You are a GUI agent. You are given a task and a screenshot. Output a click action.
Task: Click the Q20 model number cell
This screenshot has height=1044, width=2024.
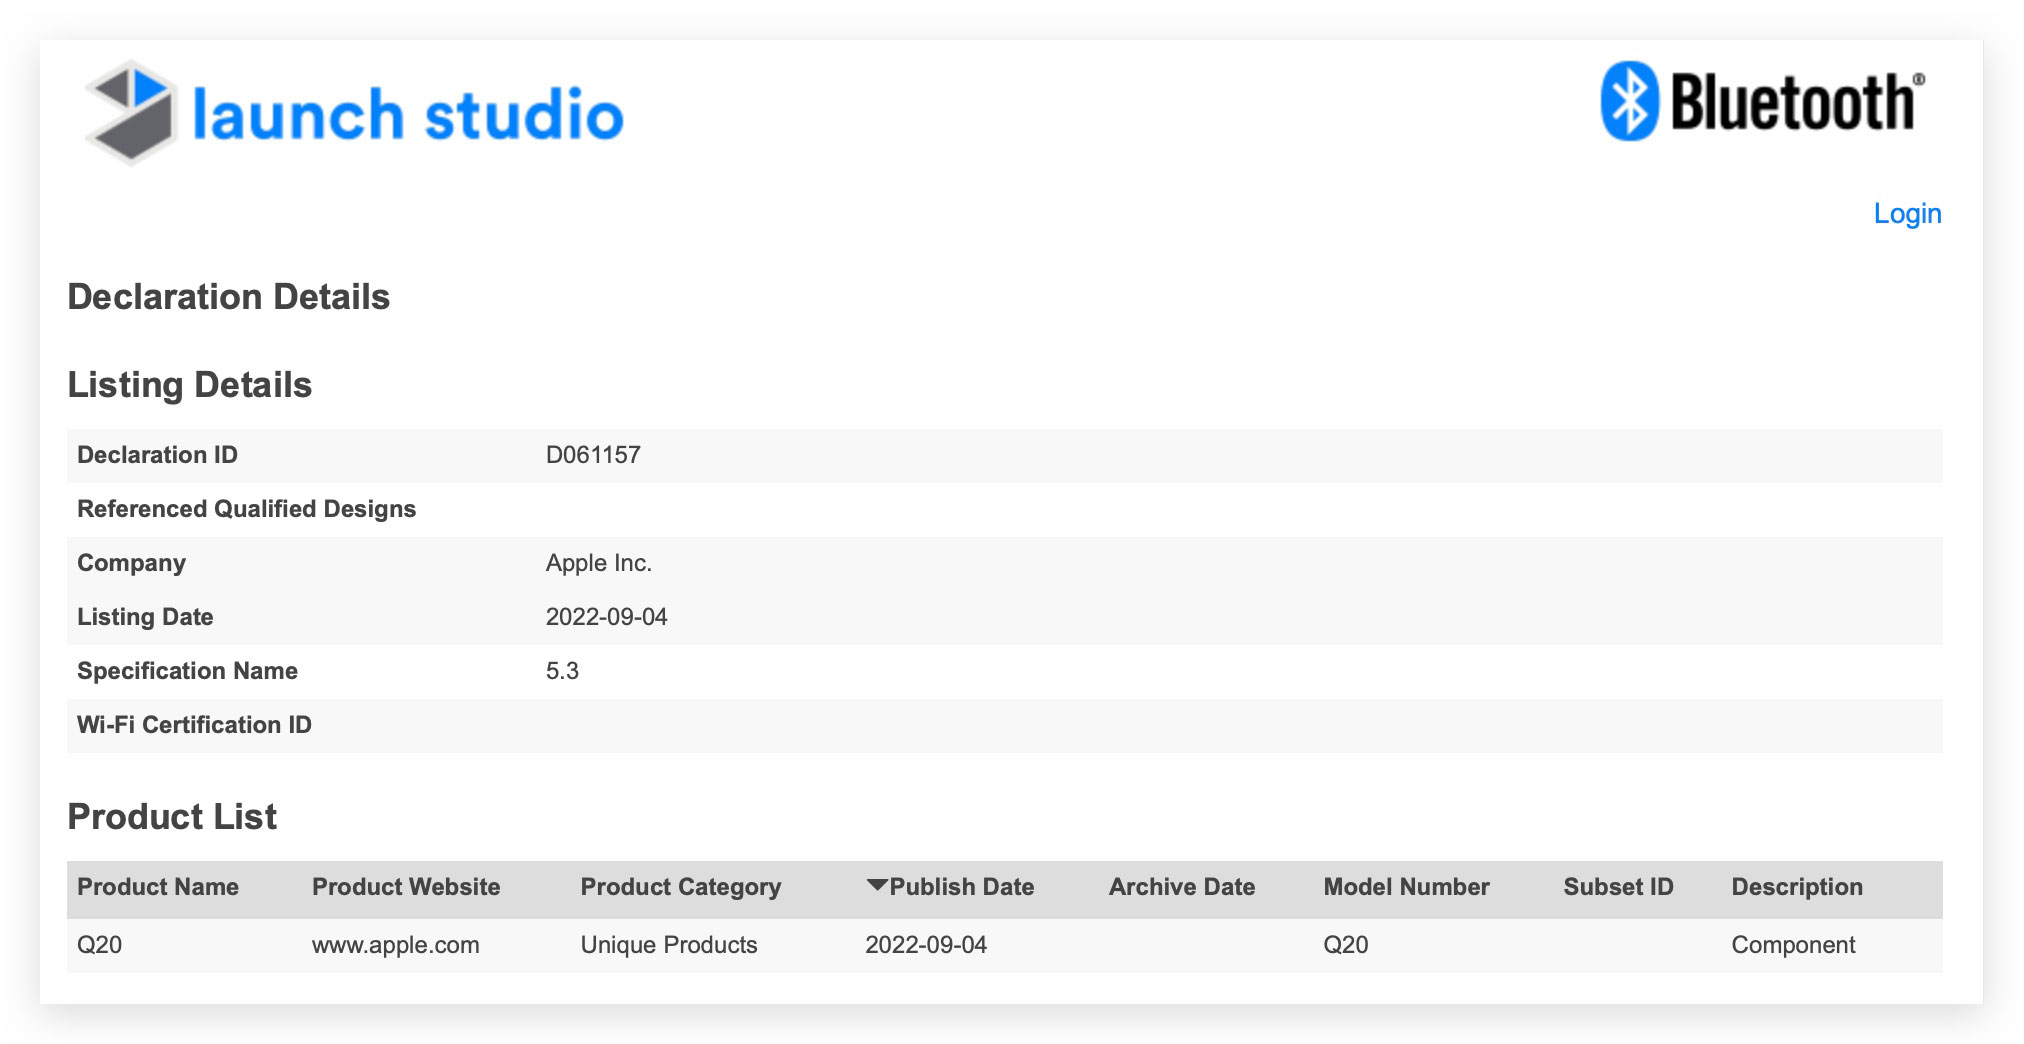[1345, 945]
